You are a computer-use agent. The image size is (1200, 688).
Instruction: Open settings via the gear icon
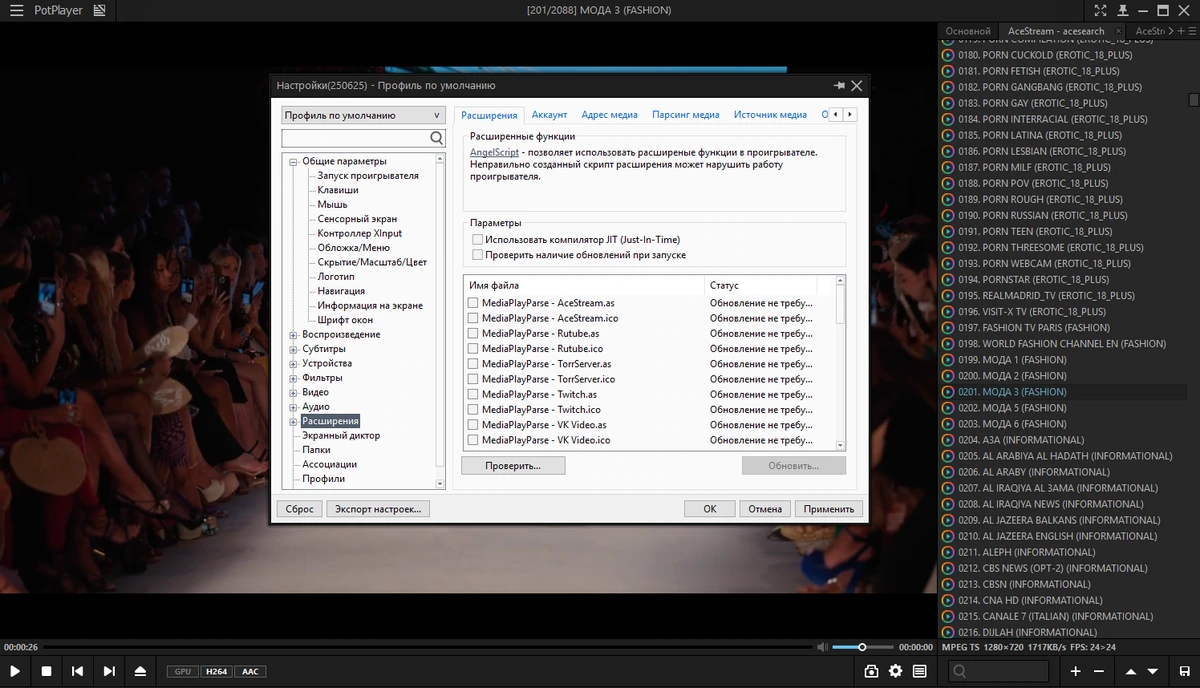(x=895, y=671)
